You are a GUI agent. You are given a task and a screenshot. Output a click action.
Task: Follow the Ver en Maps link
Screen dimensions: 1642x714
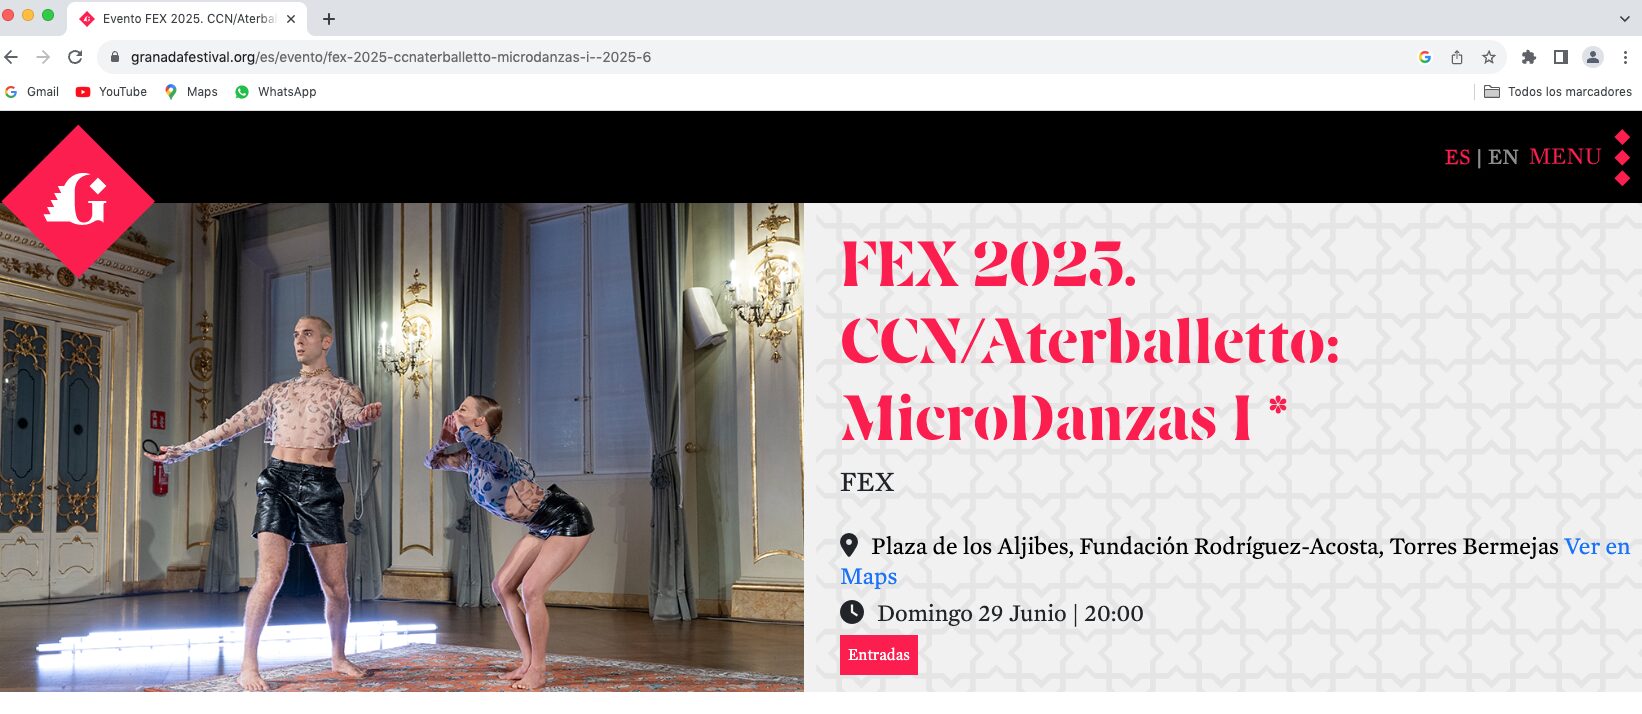pos(1235,561)
